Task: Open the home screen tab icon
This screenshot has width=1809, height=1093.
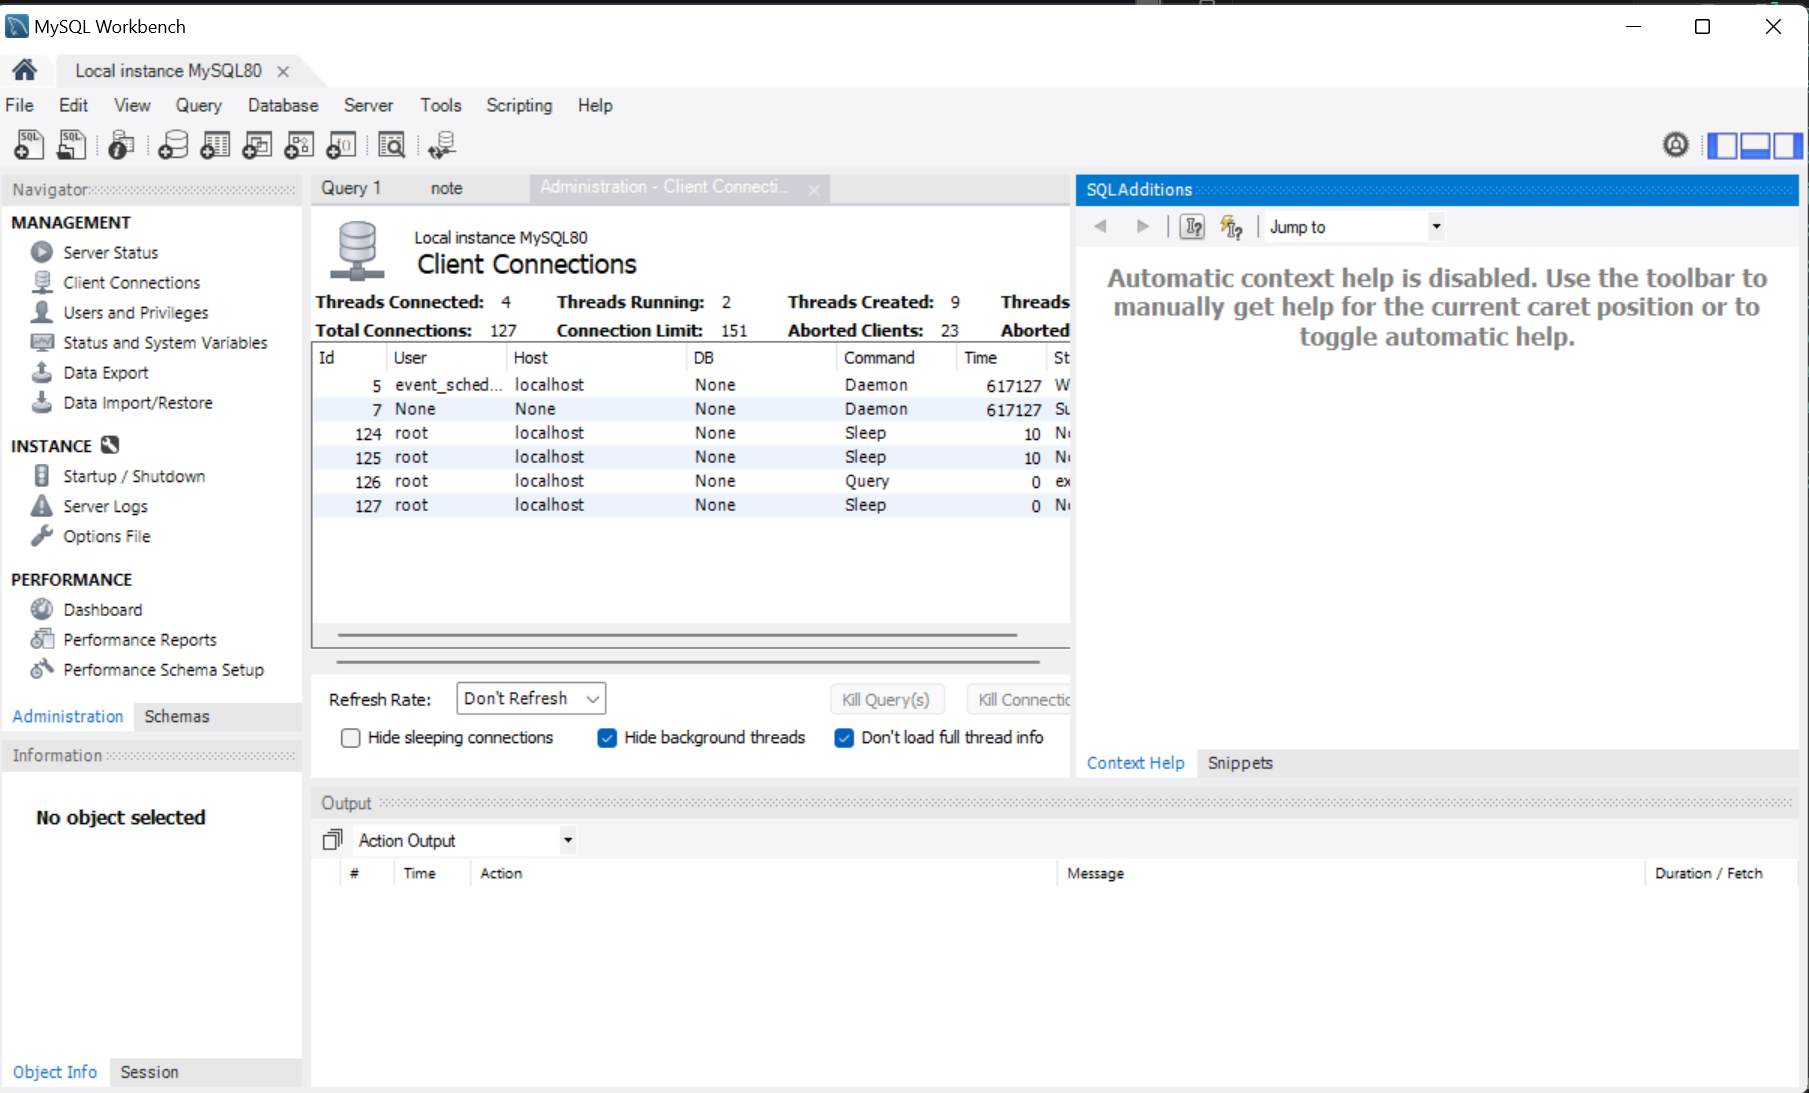Action: (x=25, y=70)
